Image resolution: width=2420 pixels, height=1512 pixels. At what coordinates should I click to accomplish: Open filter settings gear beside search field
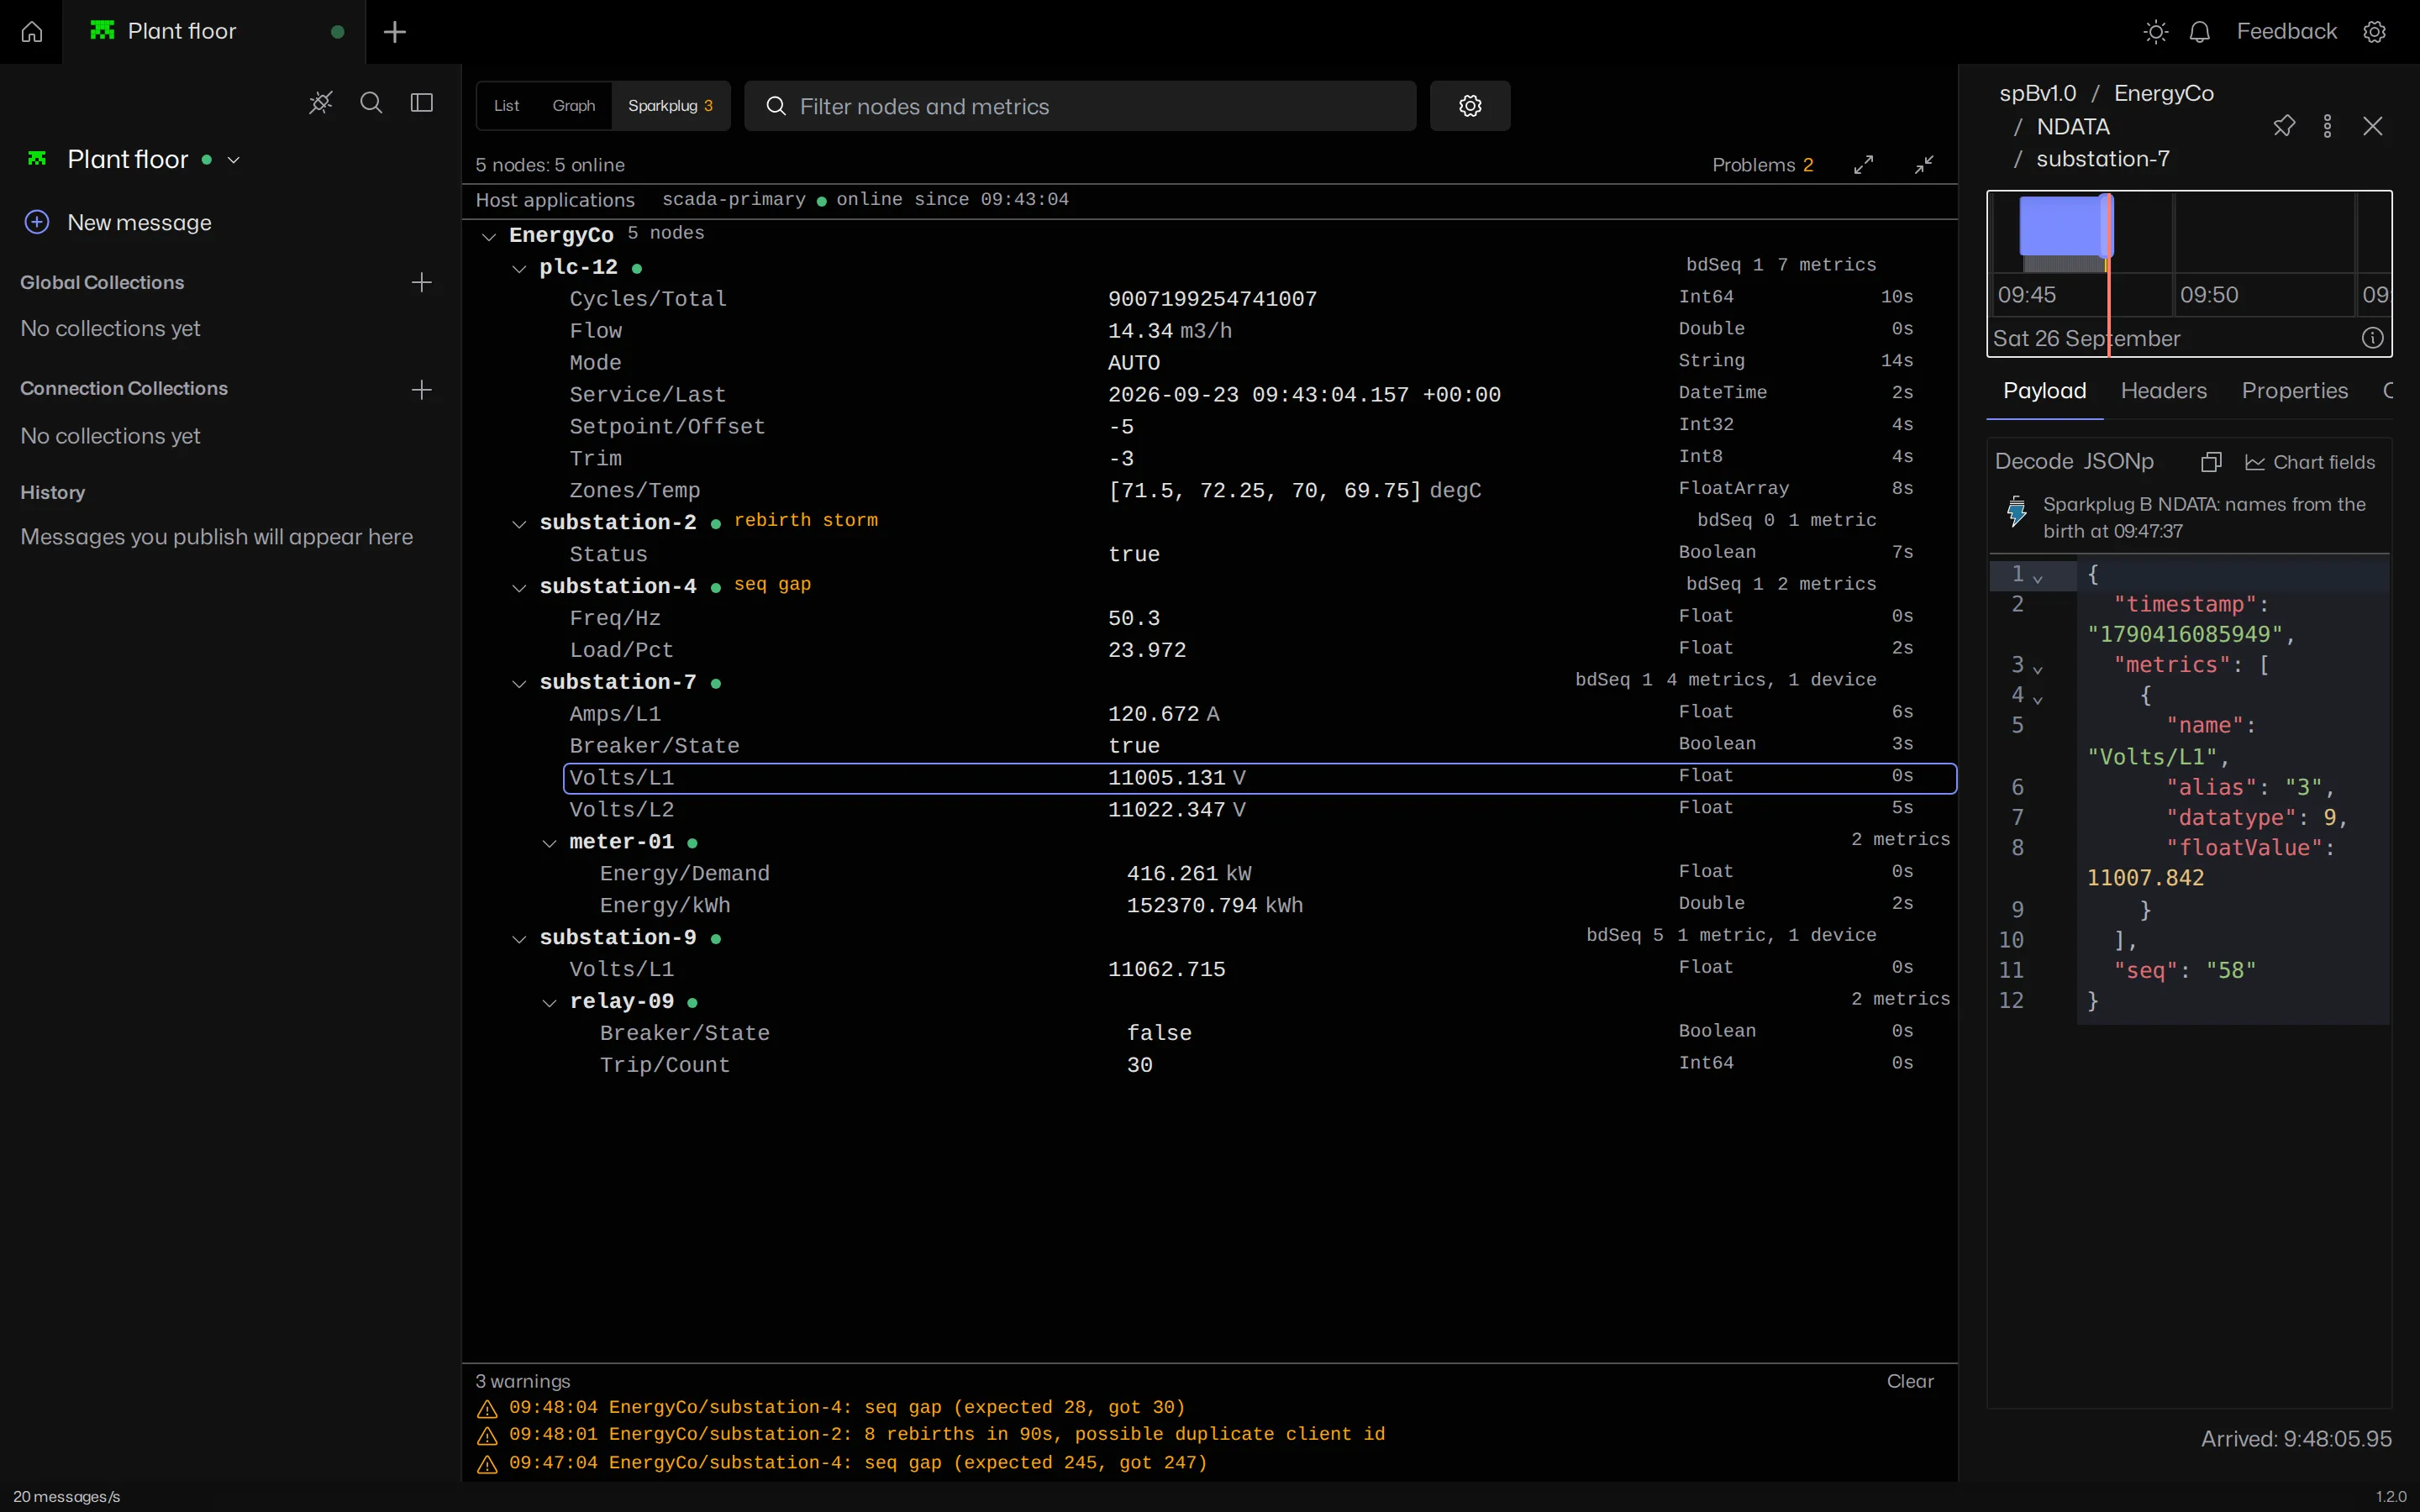[1469, 106]
